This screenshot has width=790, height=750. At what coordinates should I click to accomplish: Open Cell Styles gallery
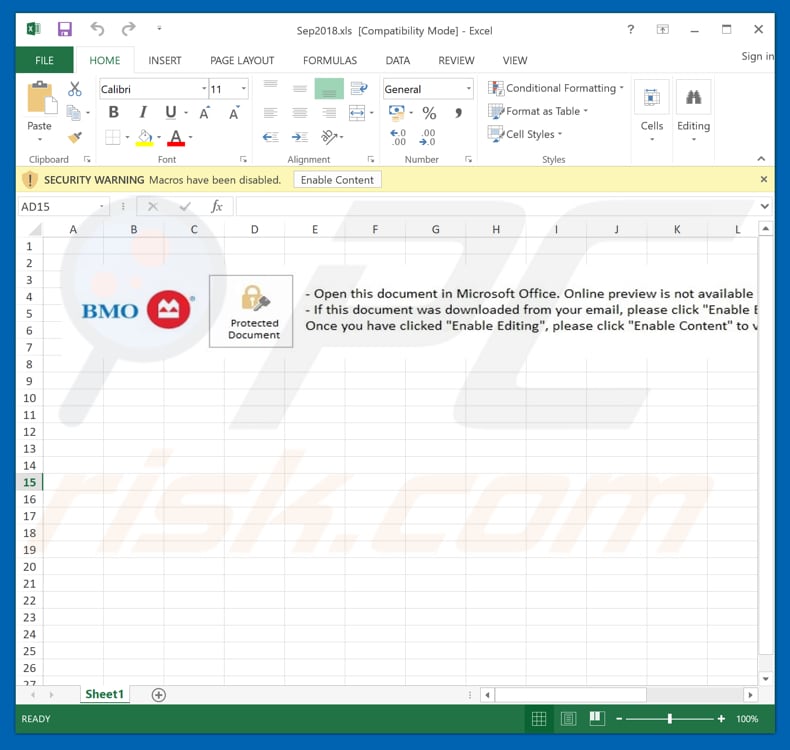525,134
